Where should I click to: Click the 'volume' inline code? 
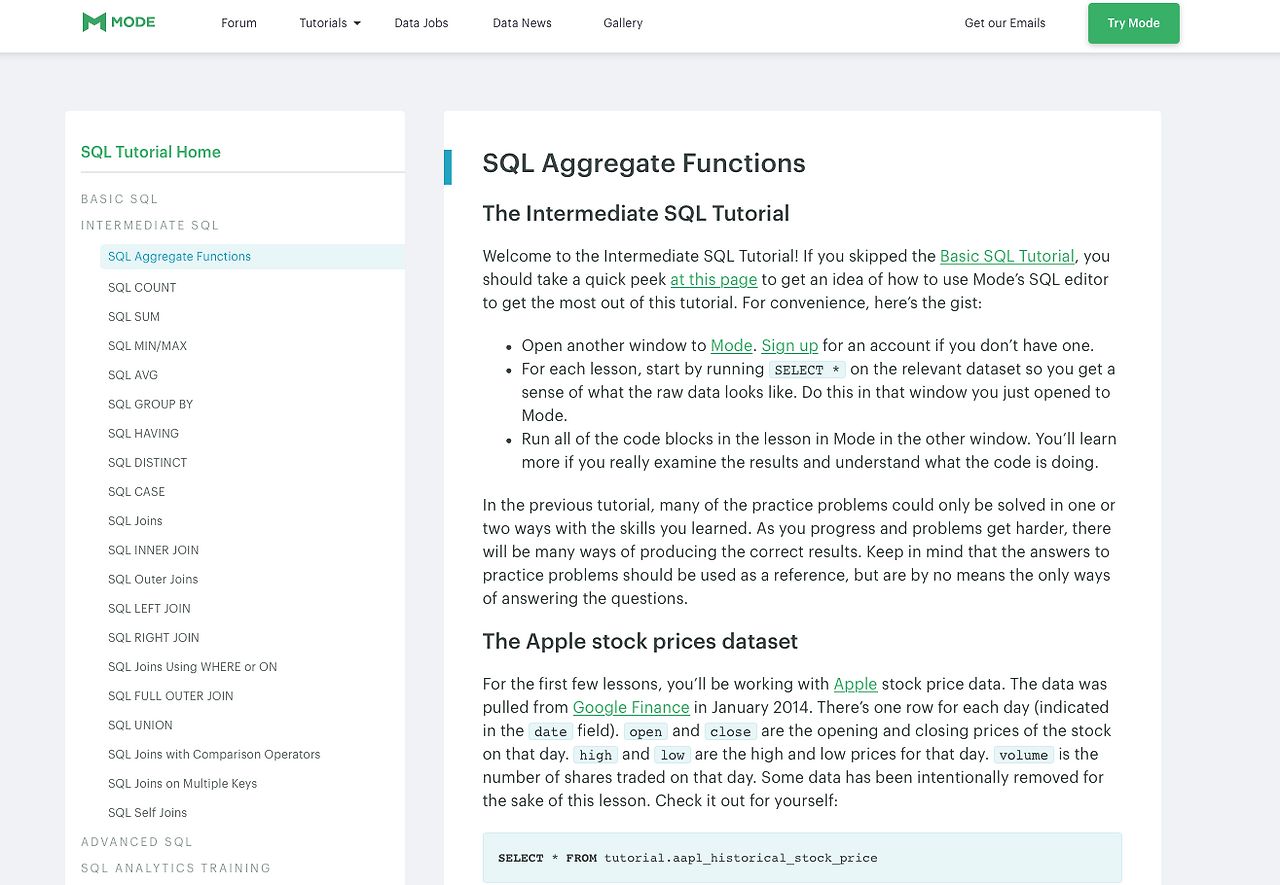[1024, 754]
